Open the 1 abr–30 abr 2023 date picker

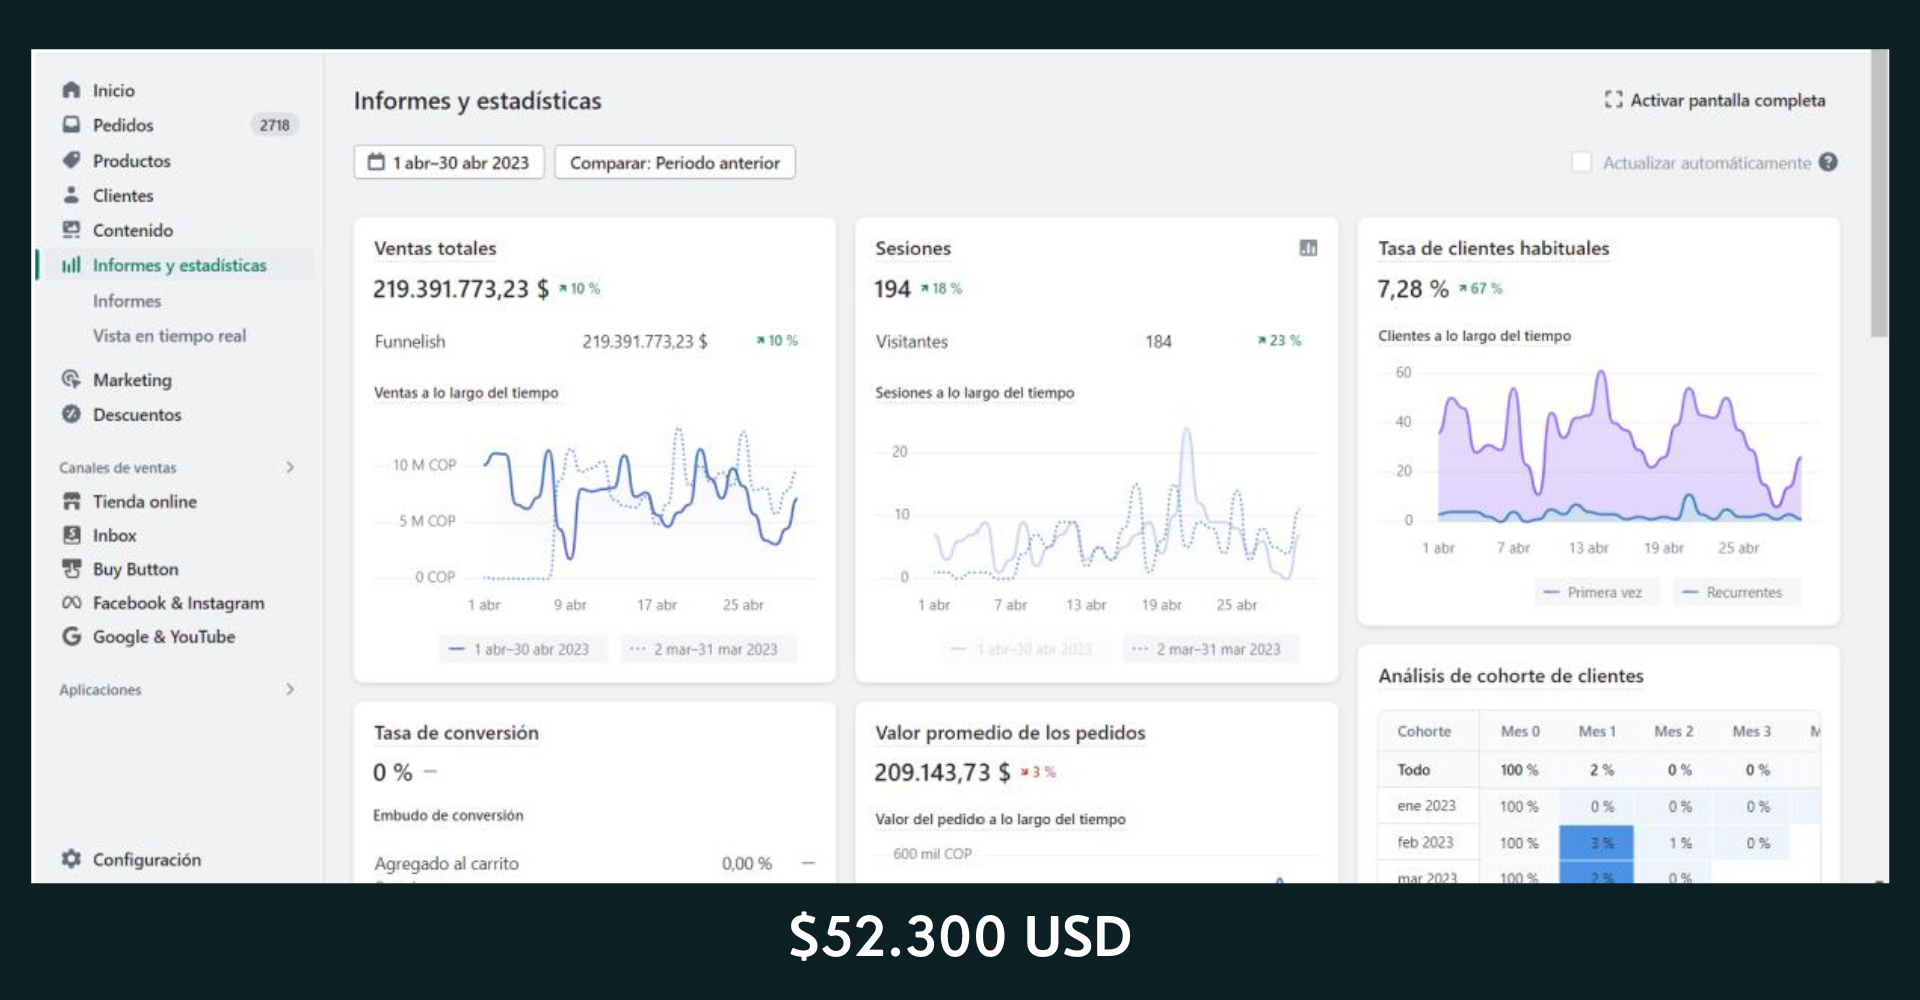(x=449, y=162)
